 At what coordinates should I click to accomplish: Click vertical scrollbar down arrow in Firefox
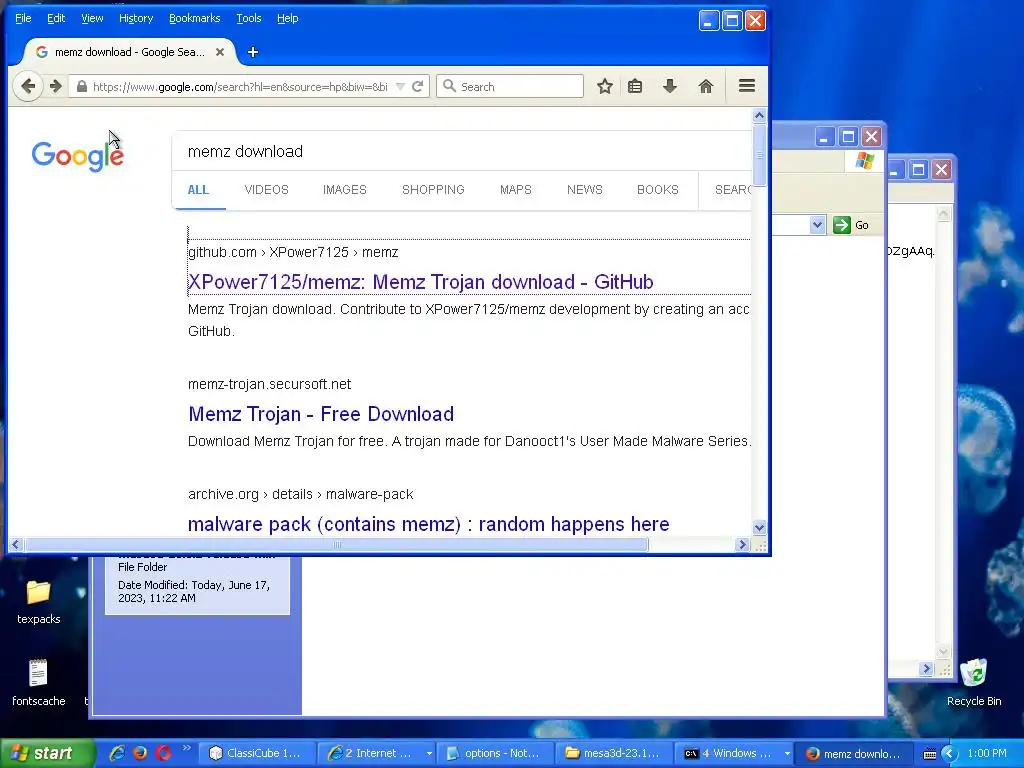pyautogui.click(x=759, y=527)
